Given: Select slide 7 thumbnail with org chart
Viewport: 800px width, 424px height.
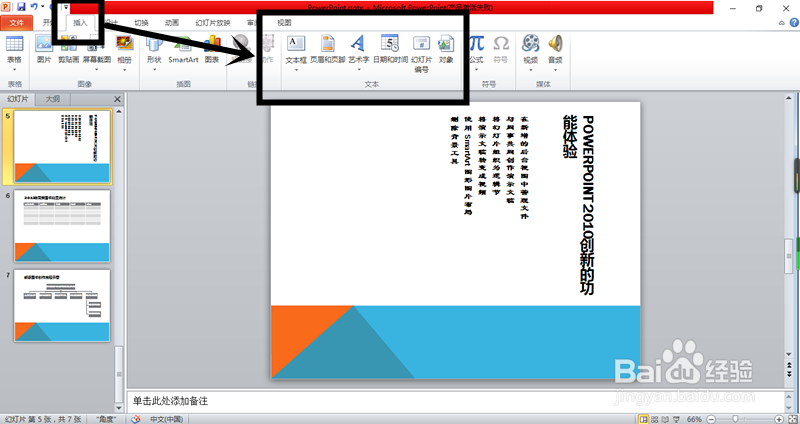Looking at the screenshot, I should [62, 306].
